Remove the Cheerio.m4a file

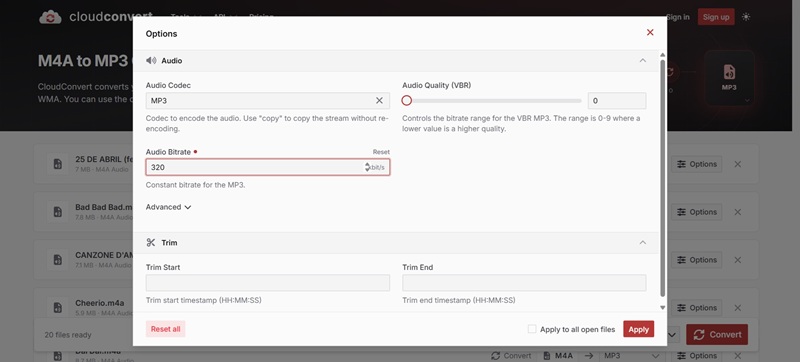pyautogui.click(x=737, y=308)
